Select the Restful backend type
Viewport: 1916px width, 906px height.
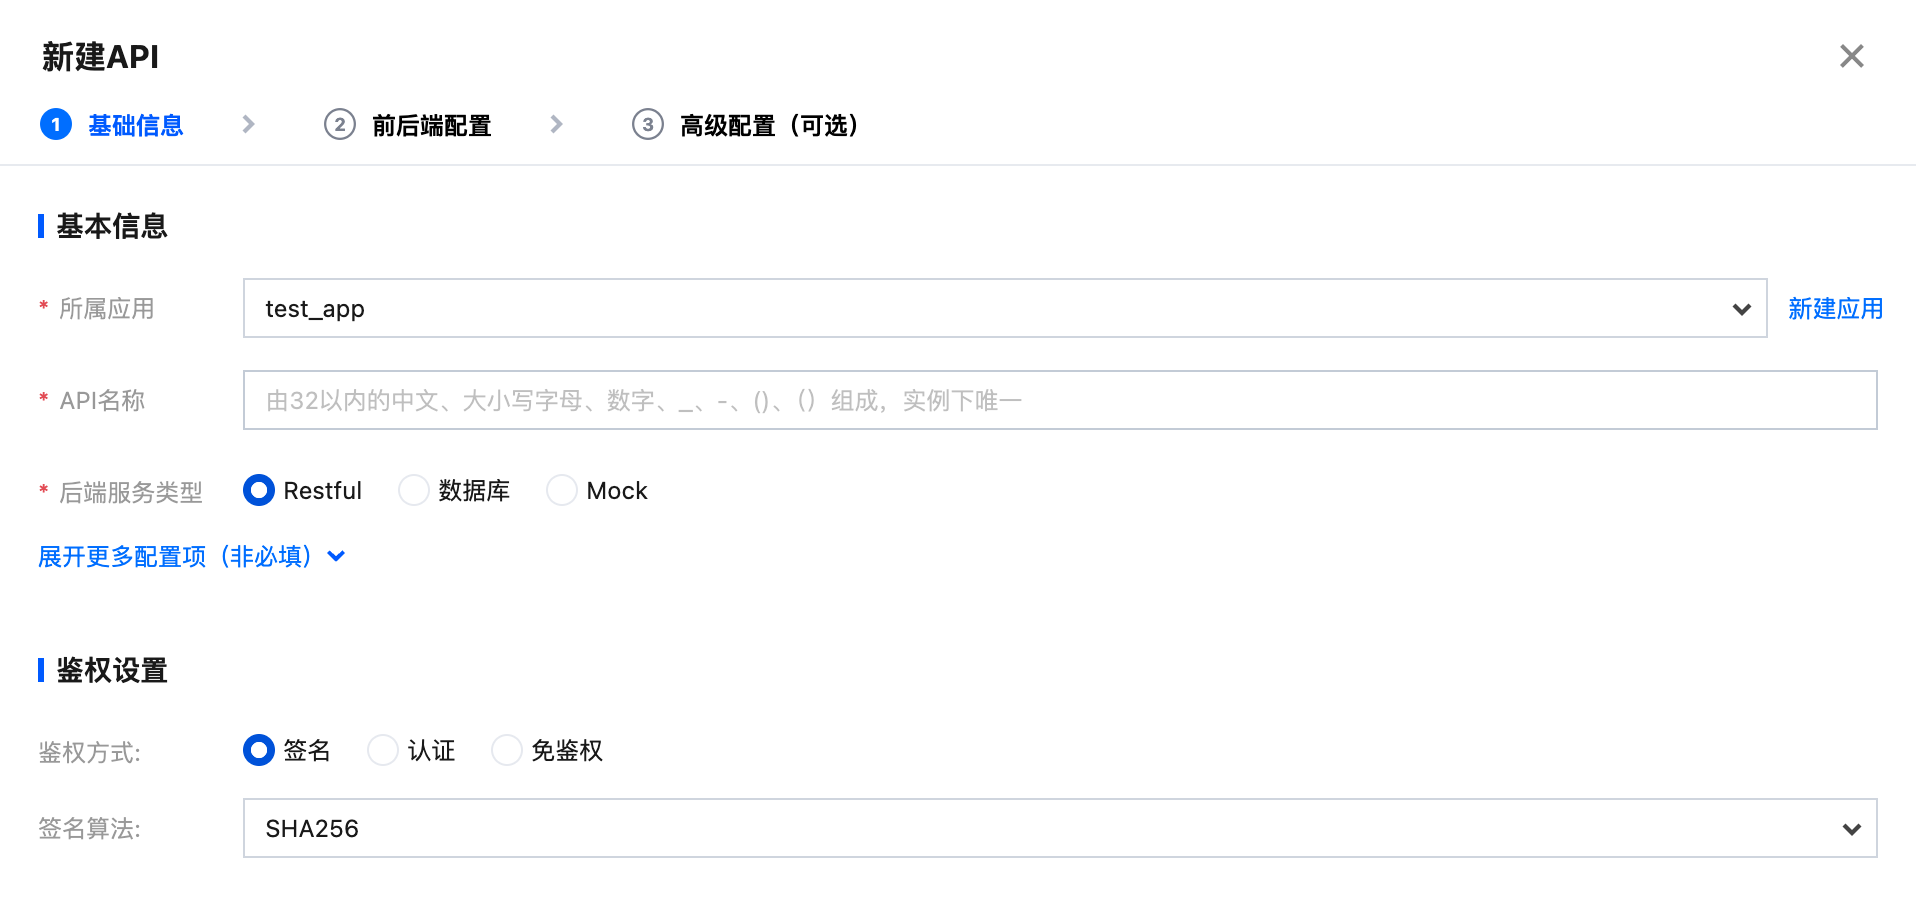259,490
